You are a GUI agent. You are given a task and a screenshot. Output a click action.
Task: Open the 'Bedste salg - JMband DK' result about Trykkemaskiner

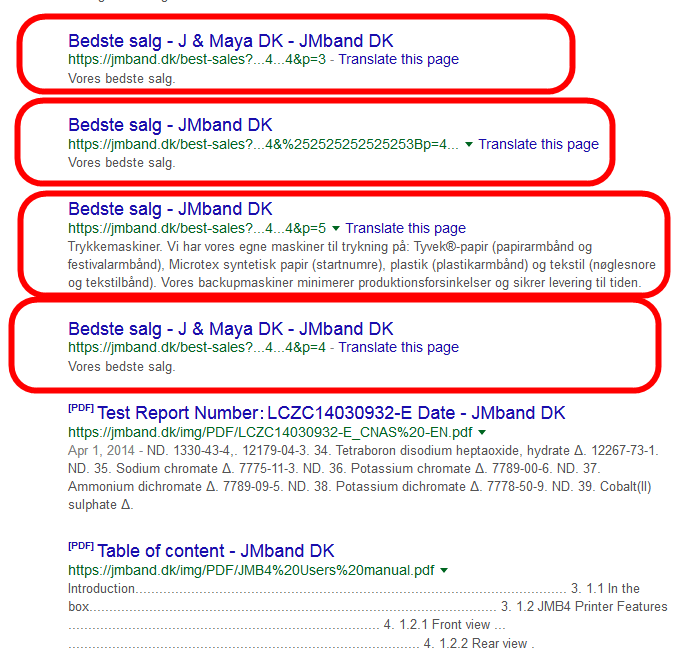point(170,209)
